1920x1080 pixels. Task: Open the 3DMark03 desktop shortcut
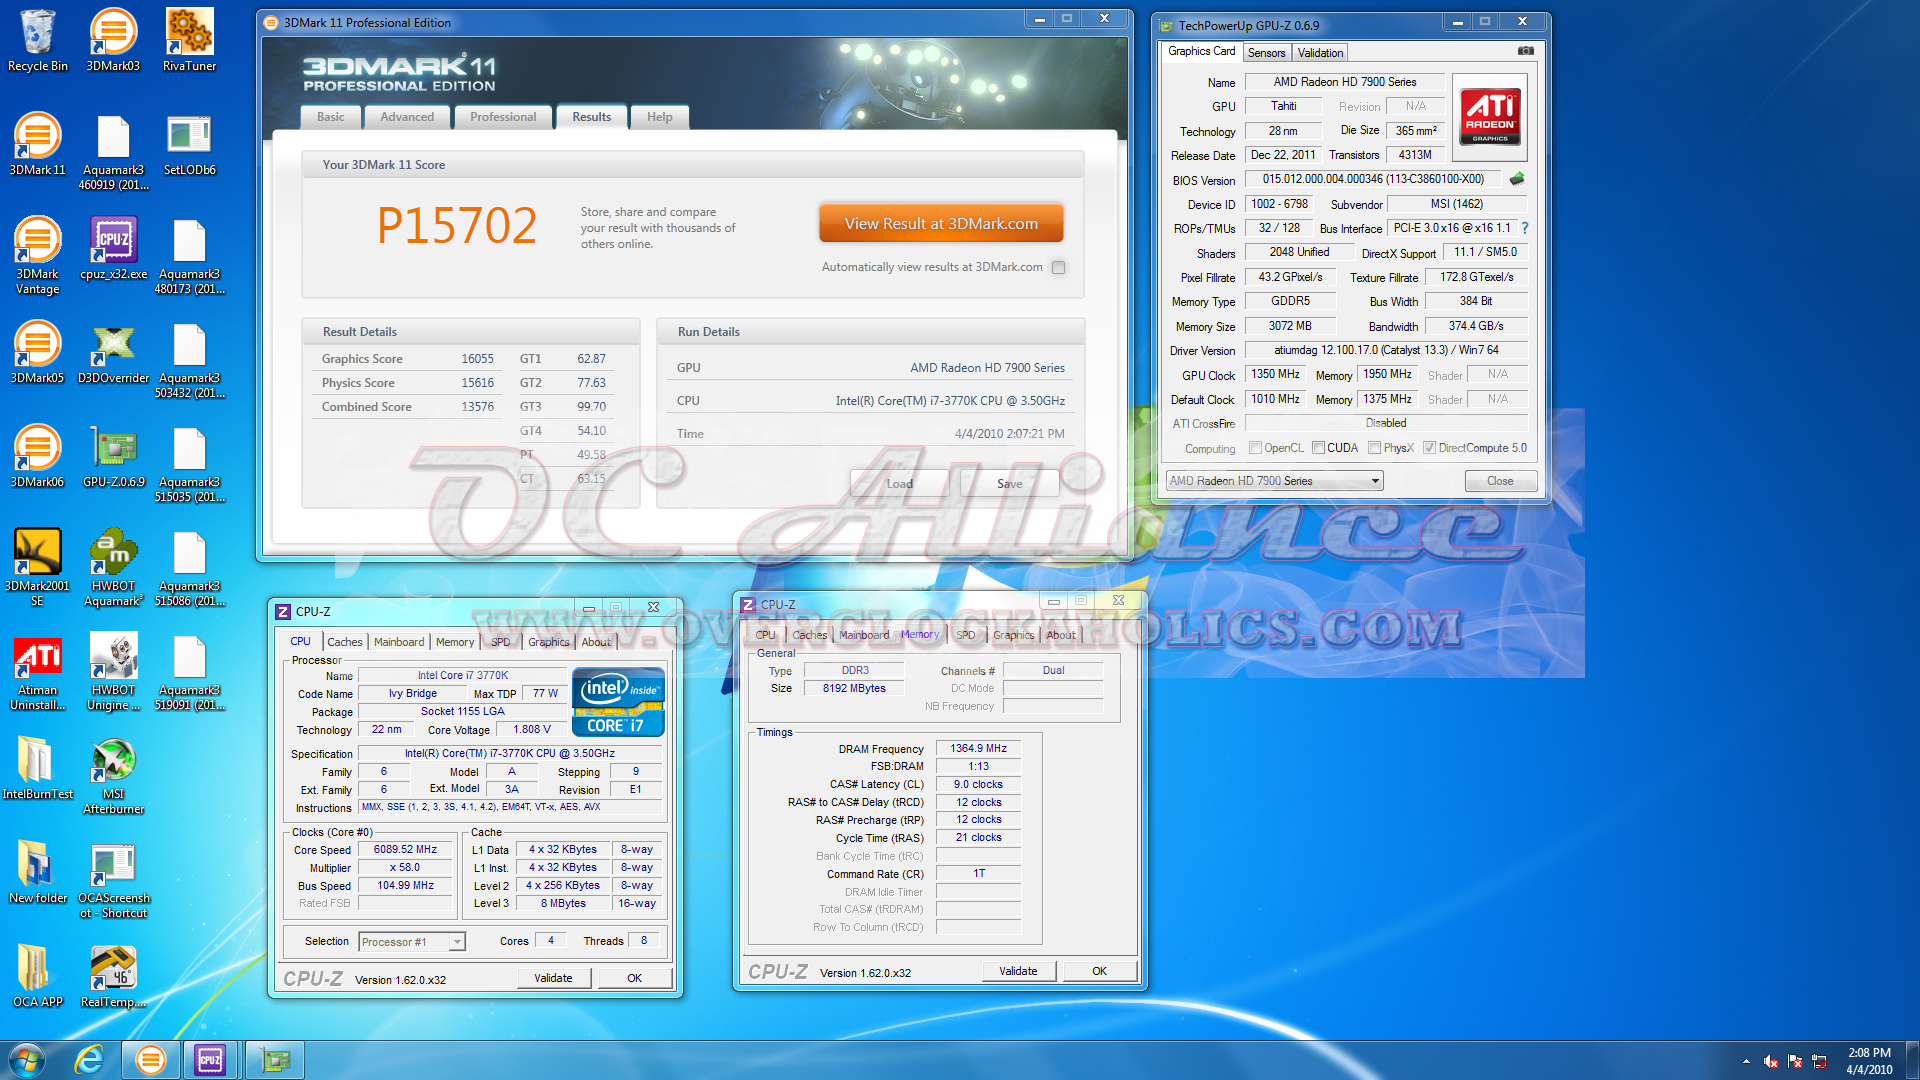pos(113,41)
